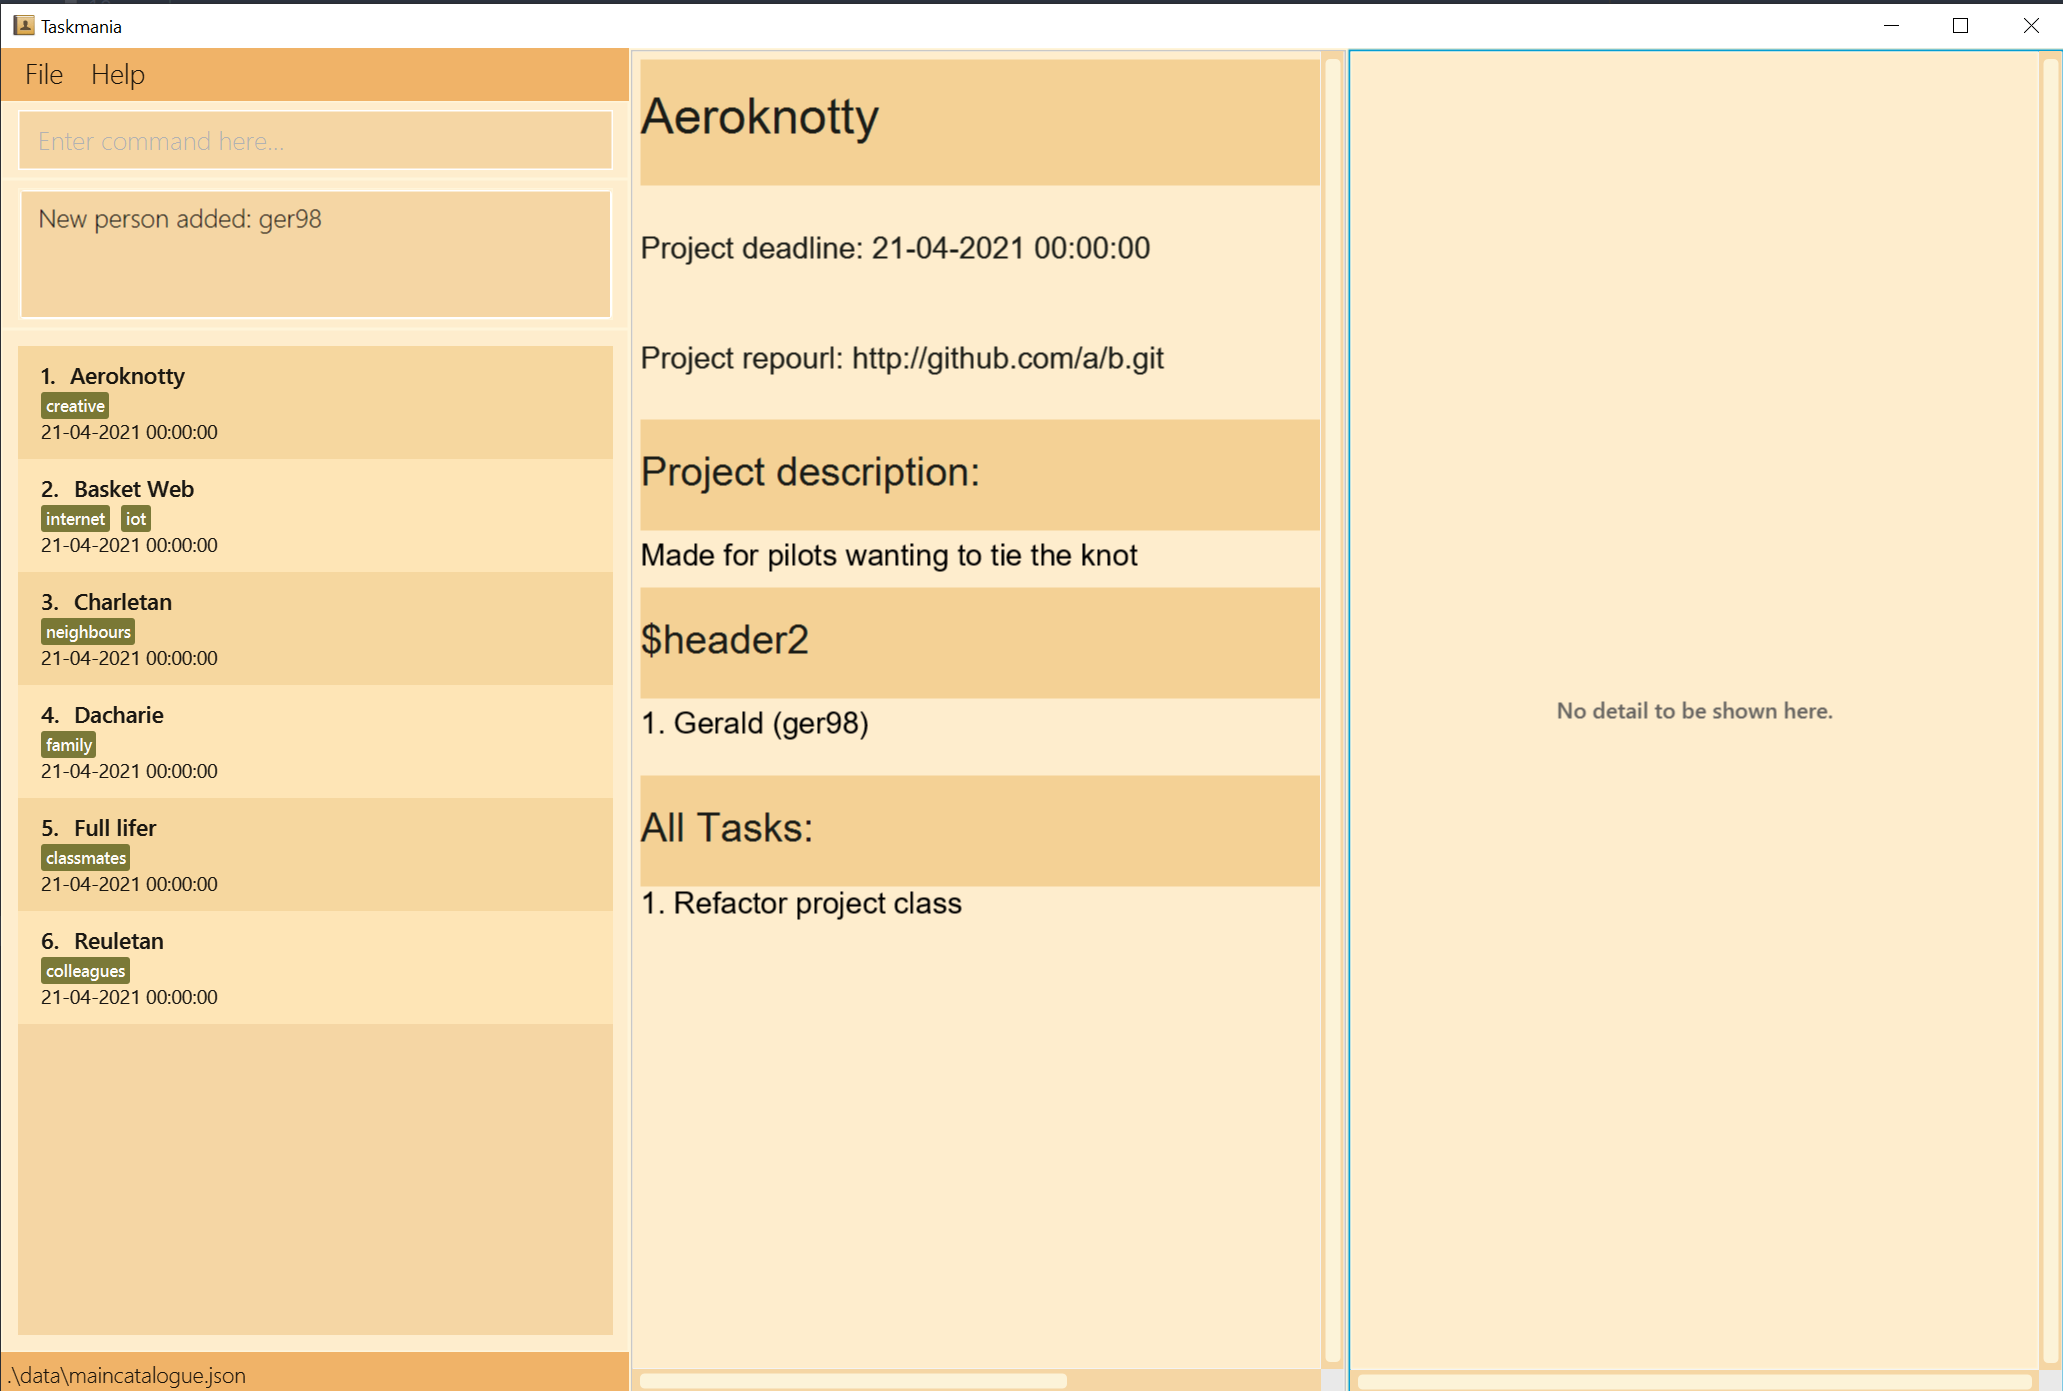
Task: Click the Aeroknotty heading in details panel
Action: tap(760, 117)
